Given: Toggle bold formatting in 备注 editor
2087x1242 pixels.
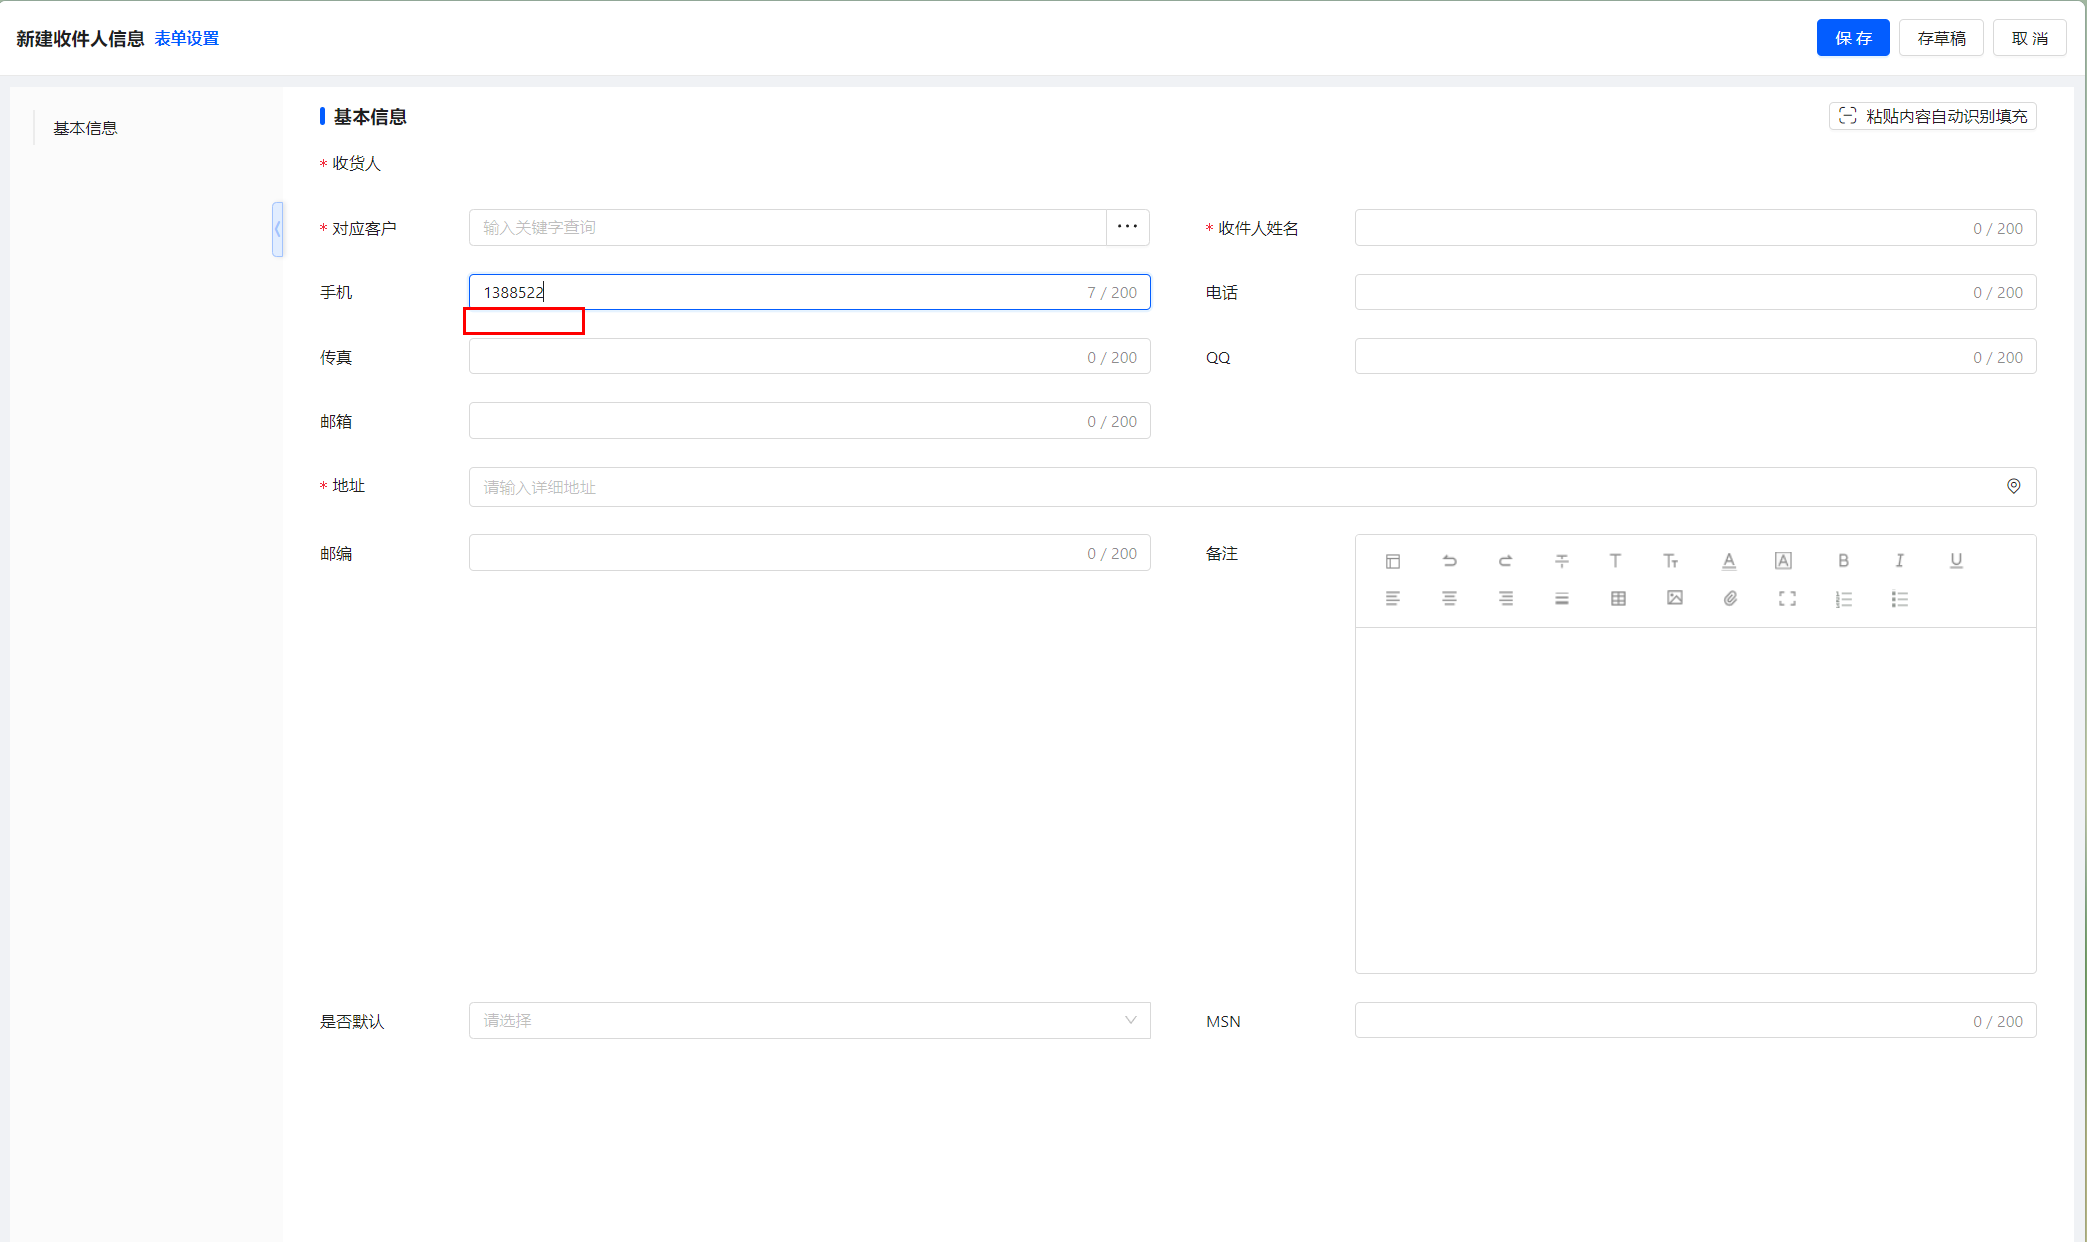Looking at the screenshot, I should coord(1843,561).
